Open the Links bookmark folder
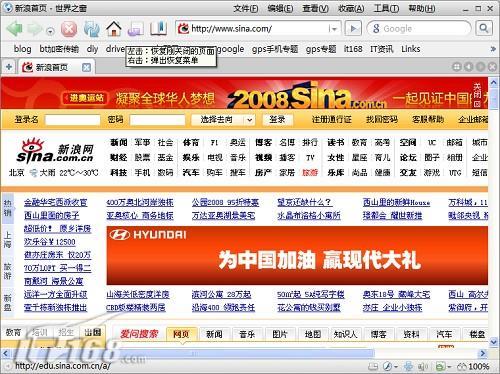500x374 pixels. 411,49
